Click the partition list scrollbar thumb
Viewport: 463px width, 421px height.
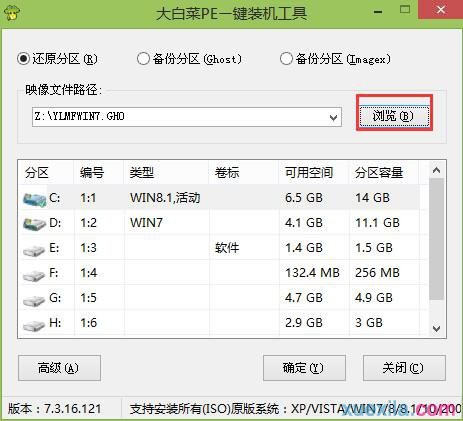pyautogui.click(x=436, y=239)
